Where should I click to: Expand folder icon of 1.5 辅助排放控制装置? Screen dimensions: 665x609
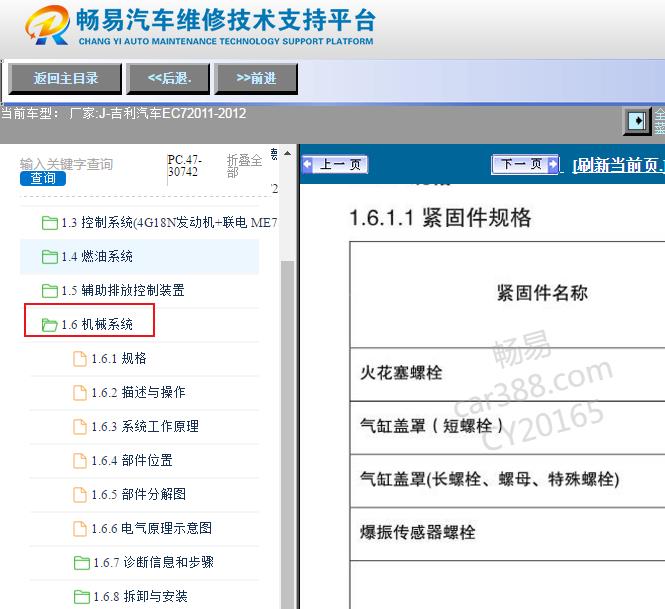pyautogui.click(x=50, y=291)
